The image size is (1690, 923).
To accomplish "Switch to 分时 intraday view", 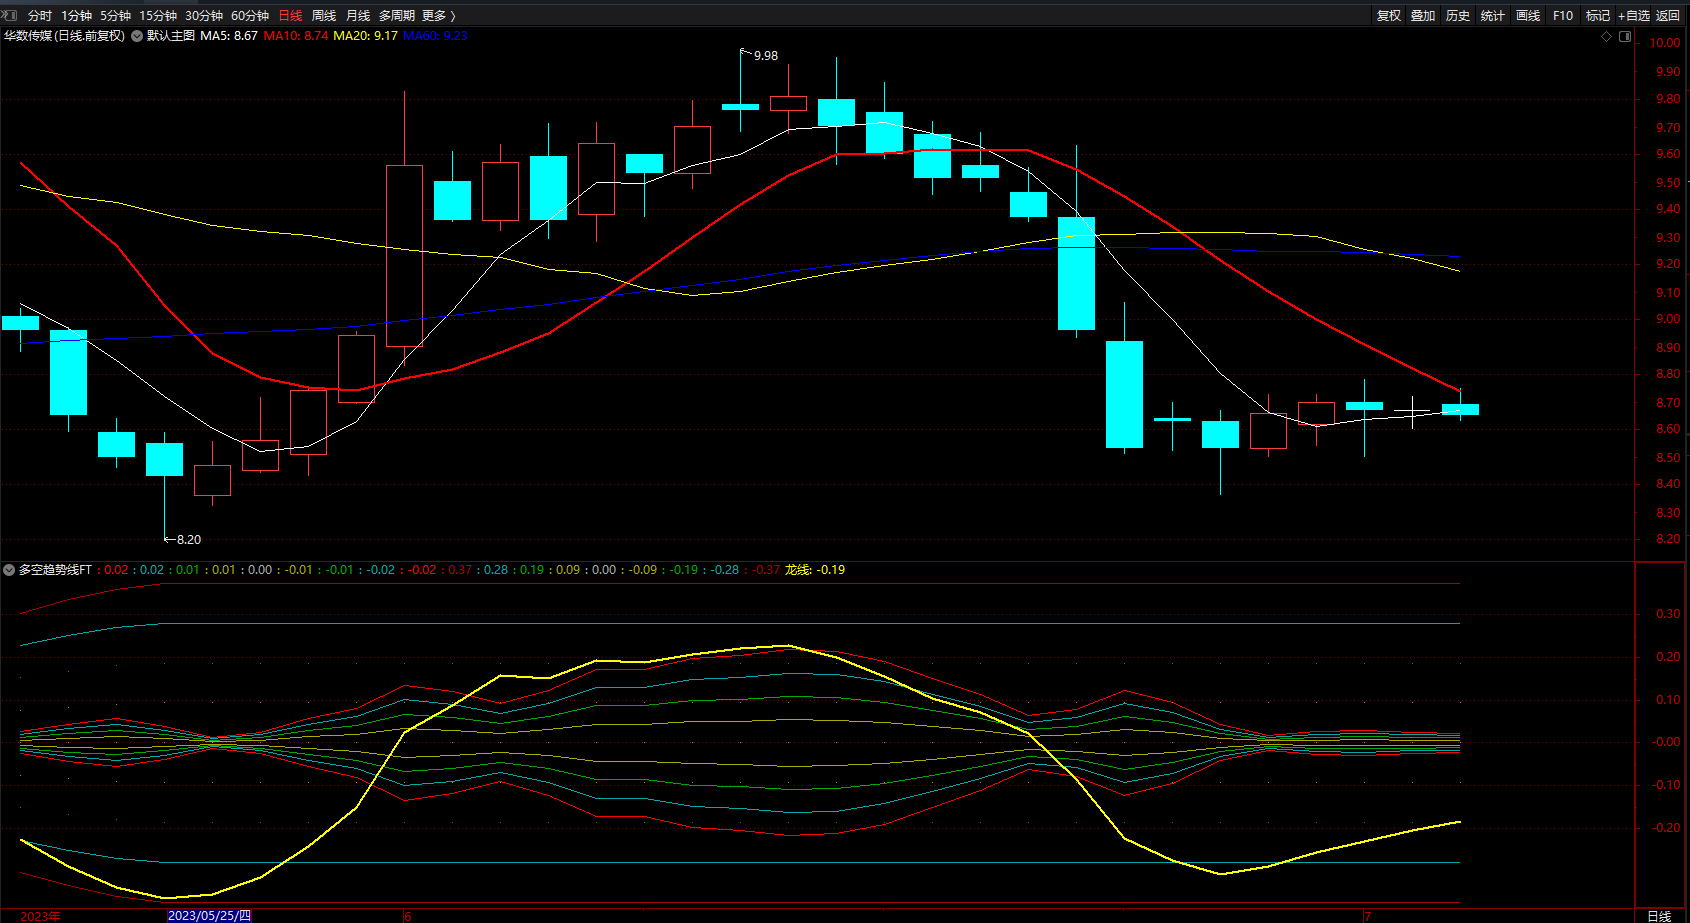I will point(39,15).
